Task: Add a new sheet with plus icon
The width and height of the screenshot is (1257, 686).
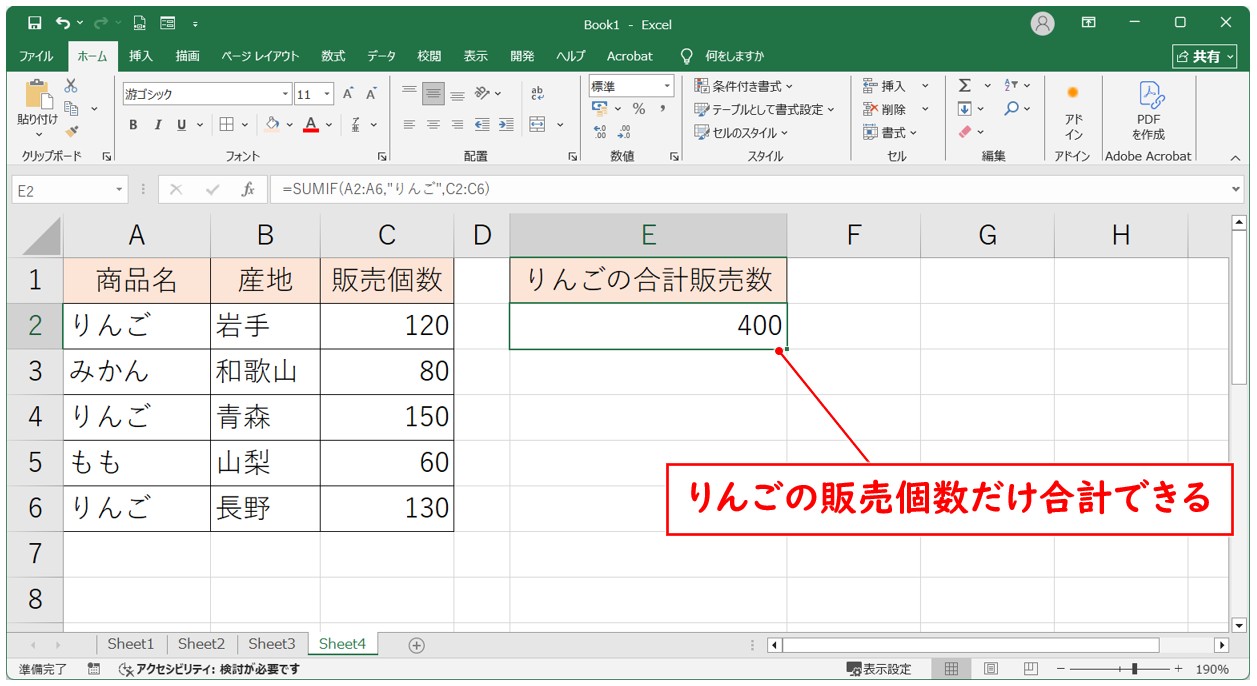Action: [x=417, y=645]
